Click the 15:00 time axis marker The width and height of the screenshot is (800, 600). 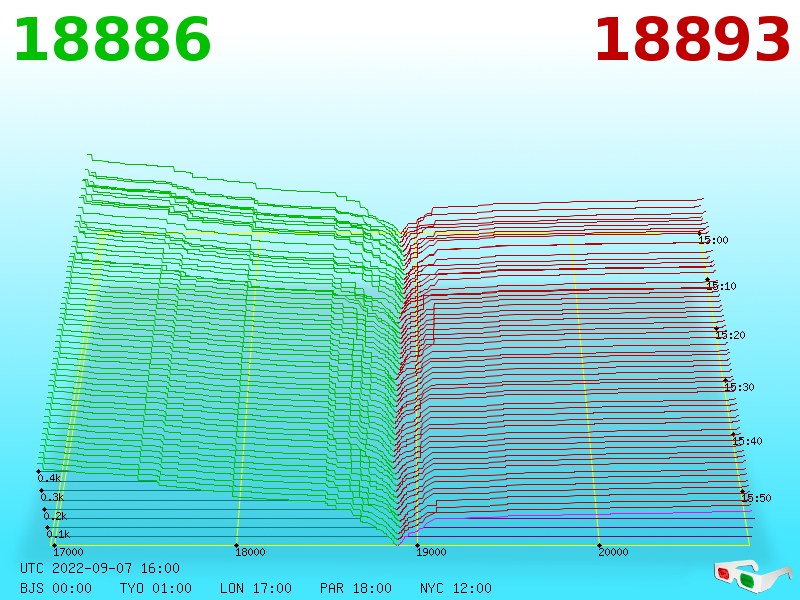click(x=713, y=240)
